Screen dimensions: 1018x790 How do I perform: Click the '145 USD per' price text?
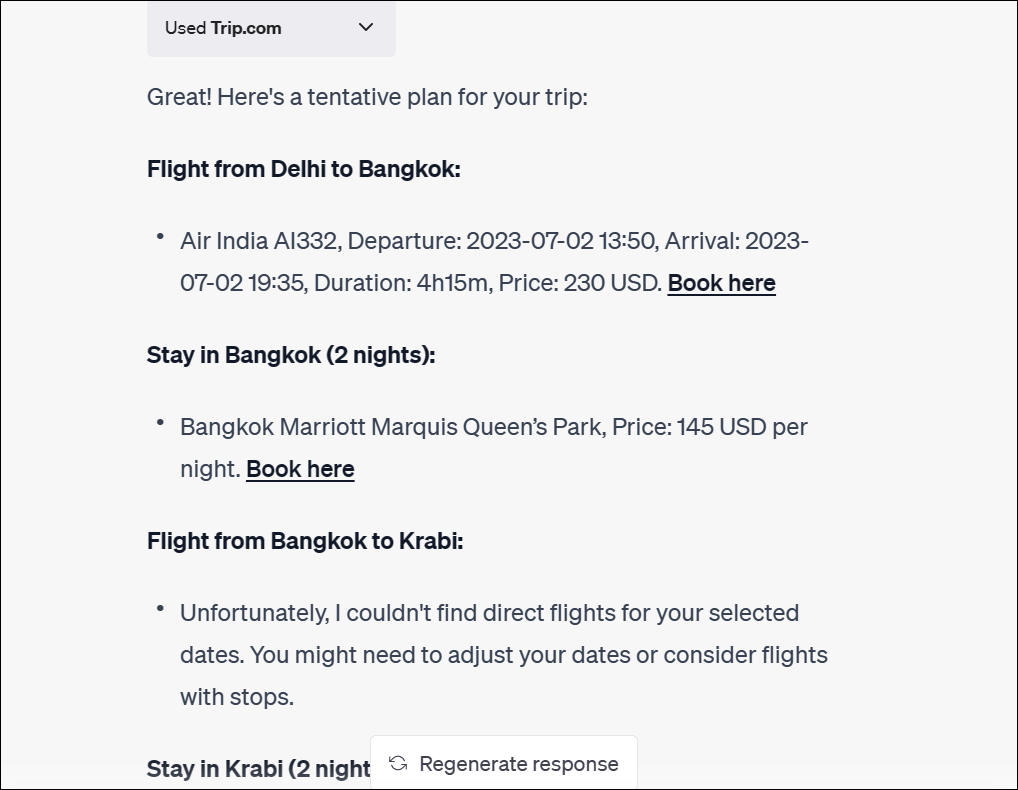[742, 427]
